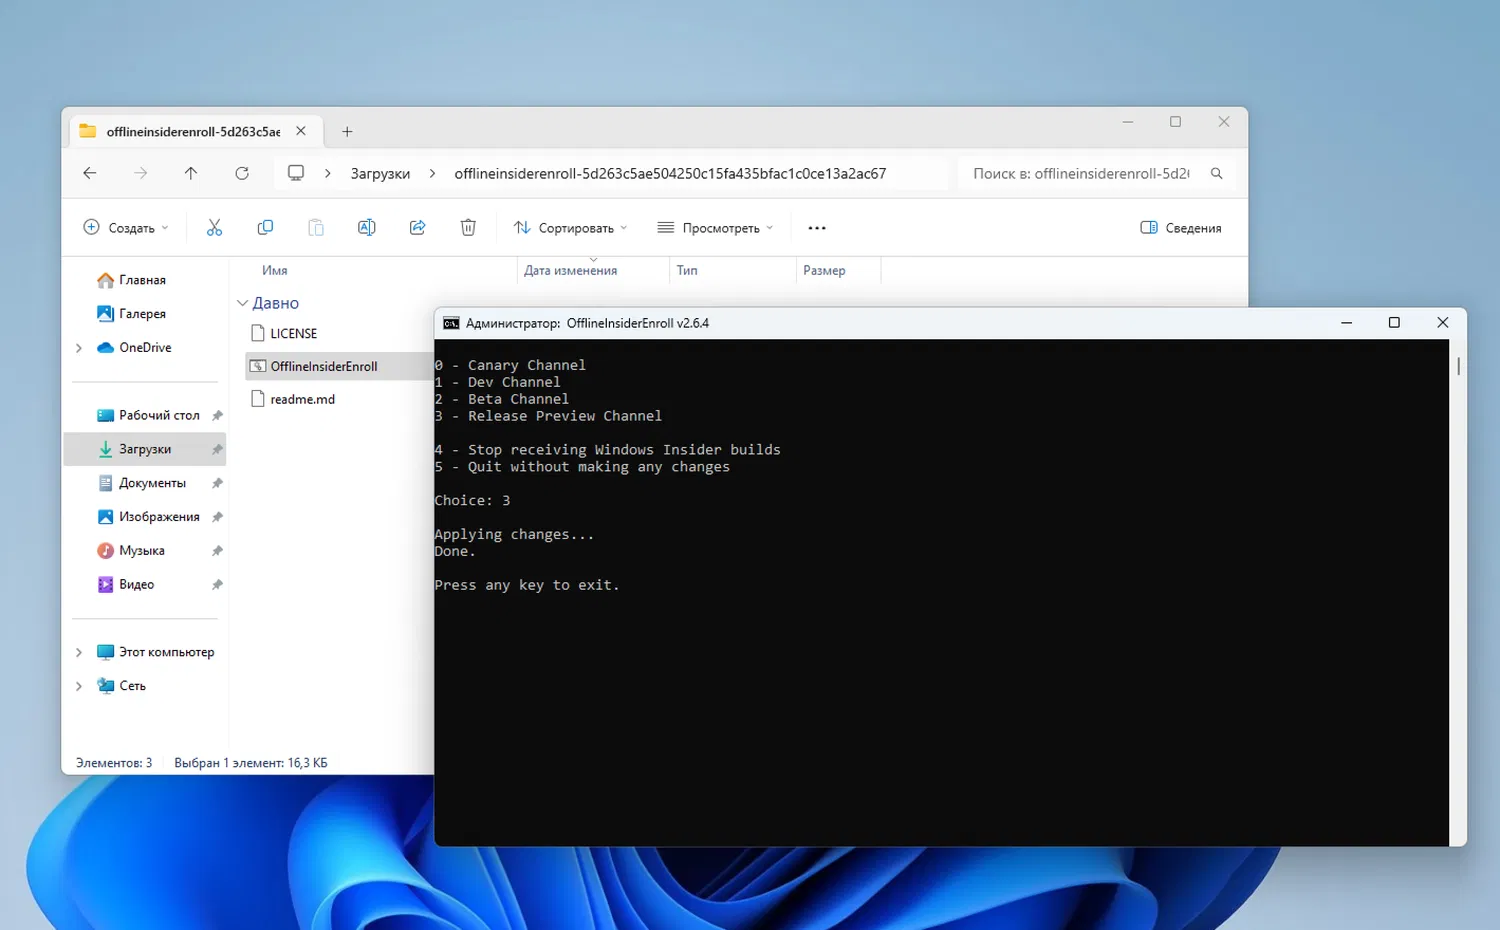Click the Rename icon in Explorer toolbar
This screenshot has width=1500, height=930.
367,228
